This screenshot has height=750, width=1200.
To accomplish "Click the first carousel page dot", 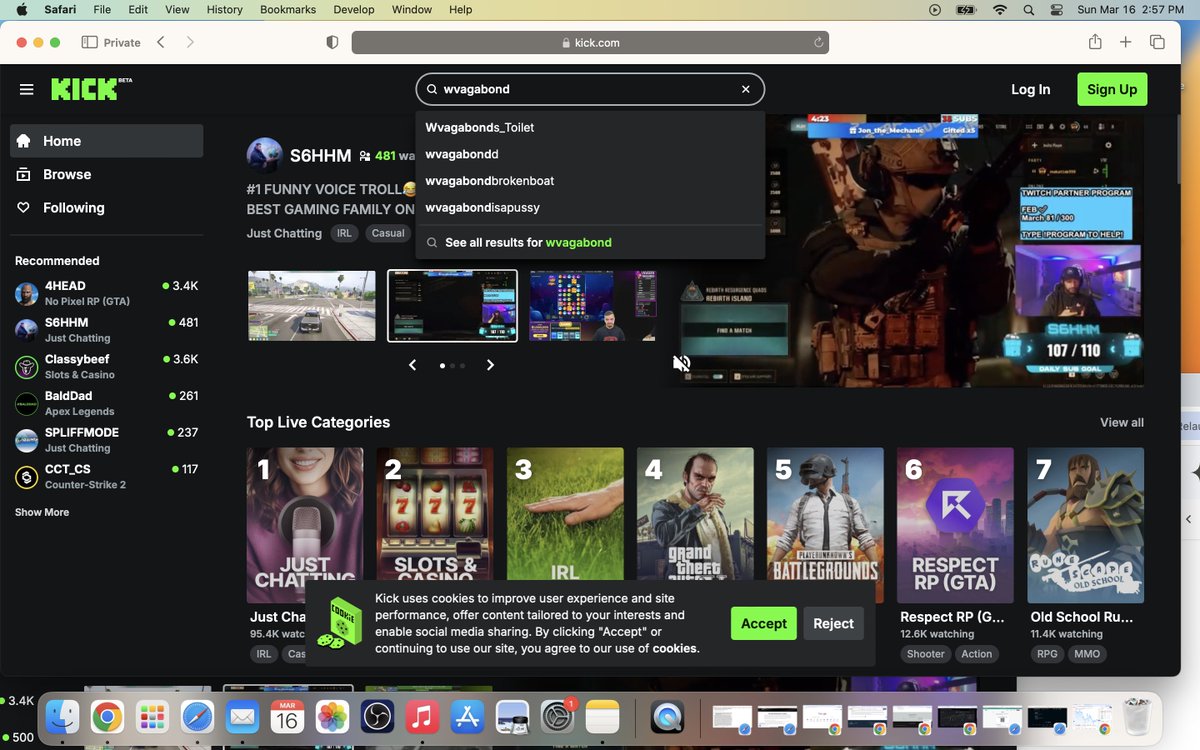I will pyautogui.click(x=442, y=366).
